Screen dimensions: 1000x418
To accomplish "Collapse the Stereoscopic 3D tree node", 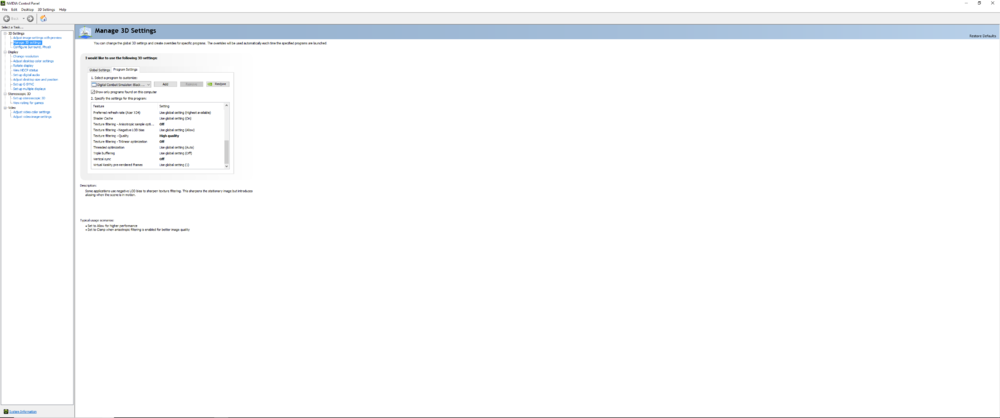I will point(4,93).
